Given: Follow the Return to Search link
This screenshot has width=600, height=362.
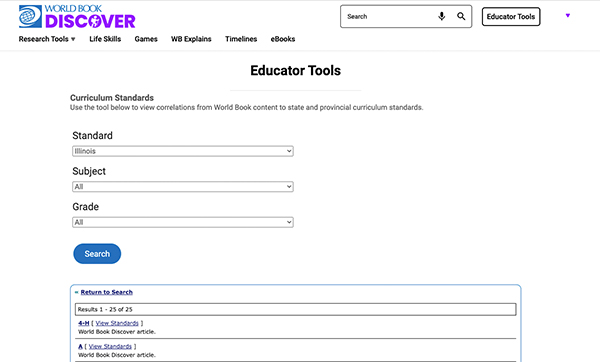Looking at the screenshot, I should tap(107, 292).
